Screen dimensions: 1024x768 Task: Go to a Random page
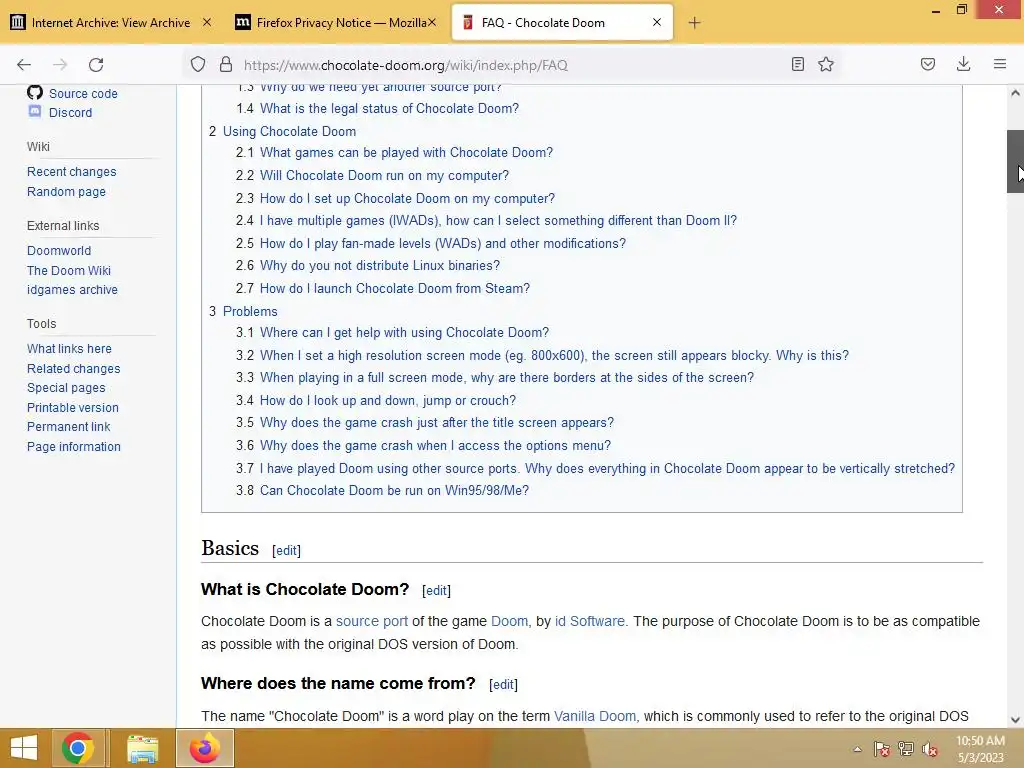[66, 191]
